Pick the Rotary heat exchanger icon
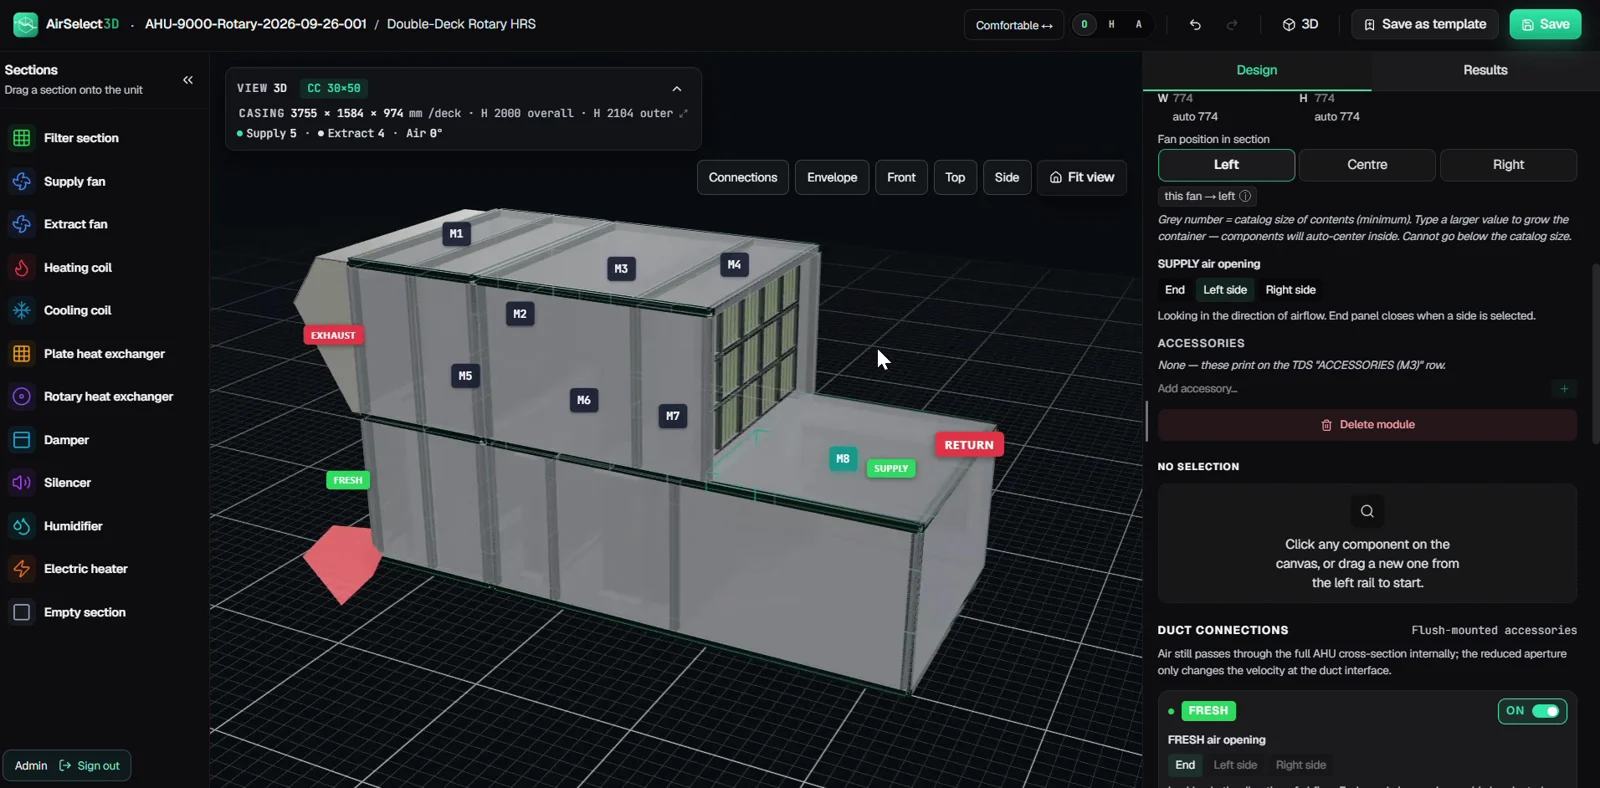 click(22, 397)
